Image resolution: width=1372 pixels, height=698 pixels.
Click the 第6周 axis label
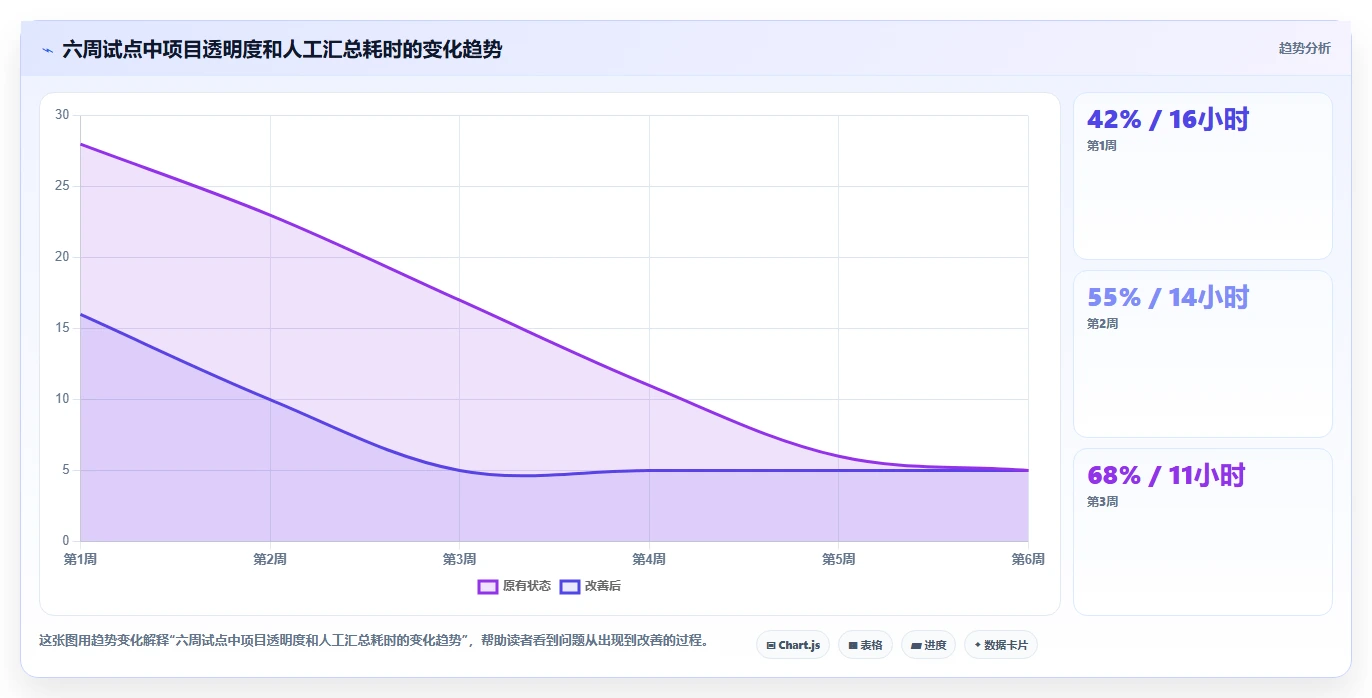coord(1028,559)
